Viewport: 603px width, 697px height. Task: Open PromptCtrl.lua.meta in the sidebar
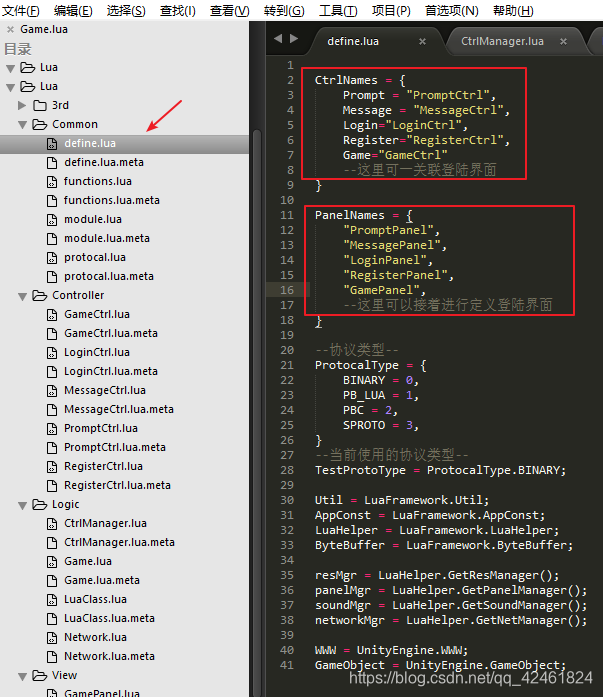pyautogui.click(x=115, y=447)
